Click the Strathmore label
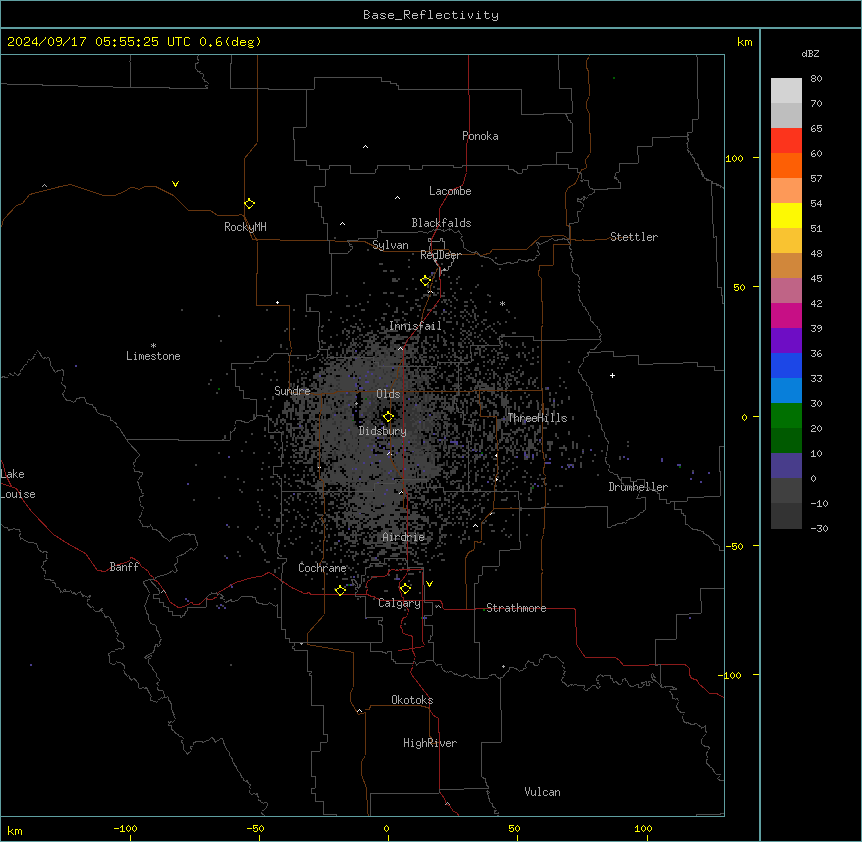 (x=516, y=608)
